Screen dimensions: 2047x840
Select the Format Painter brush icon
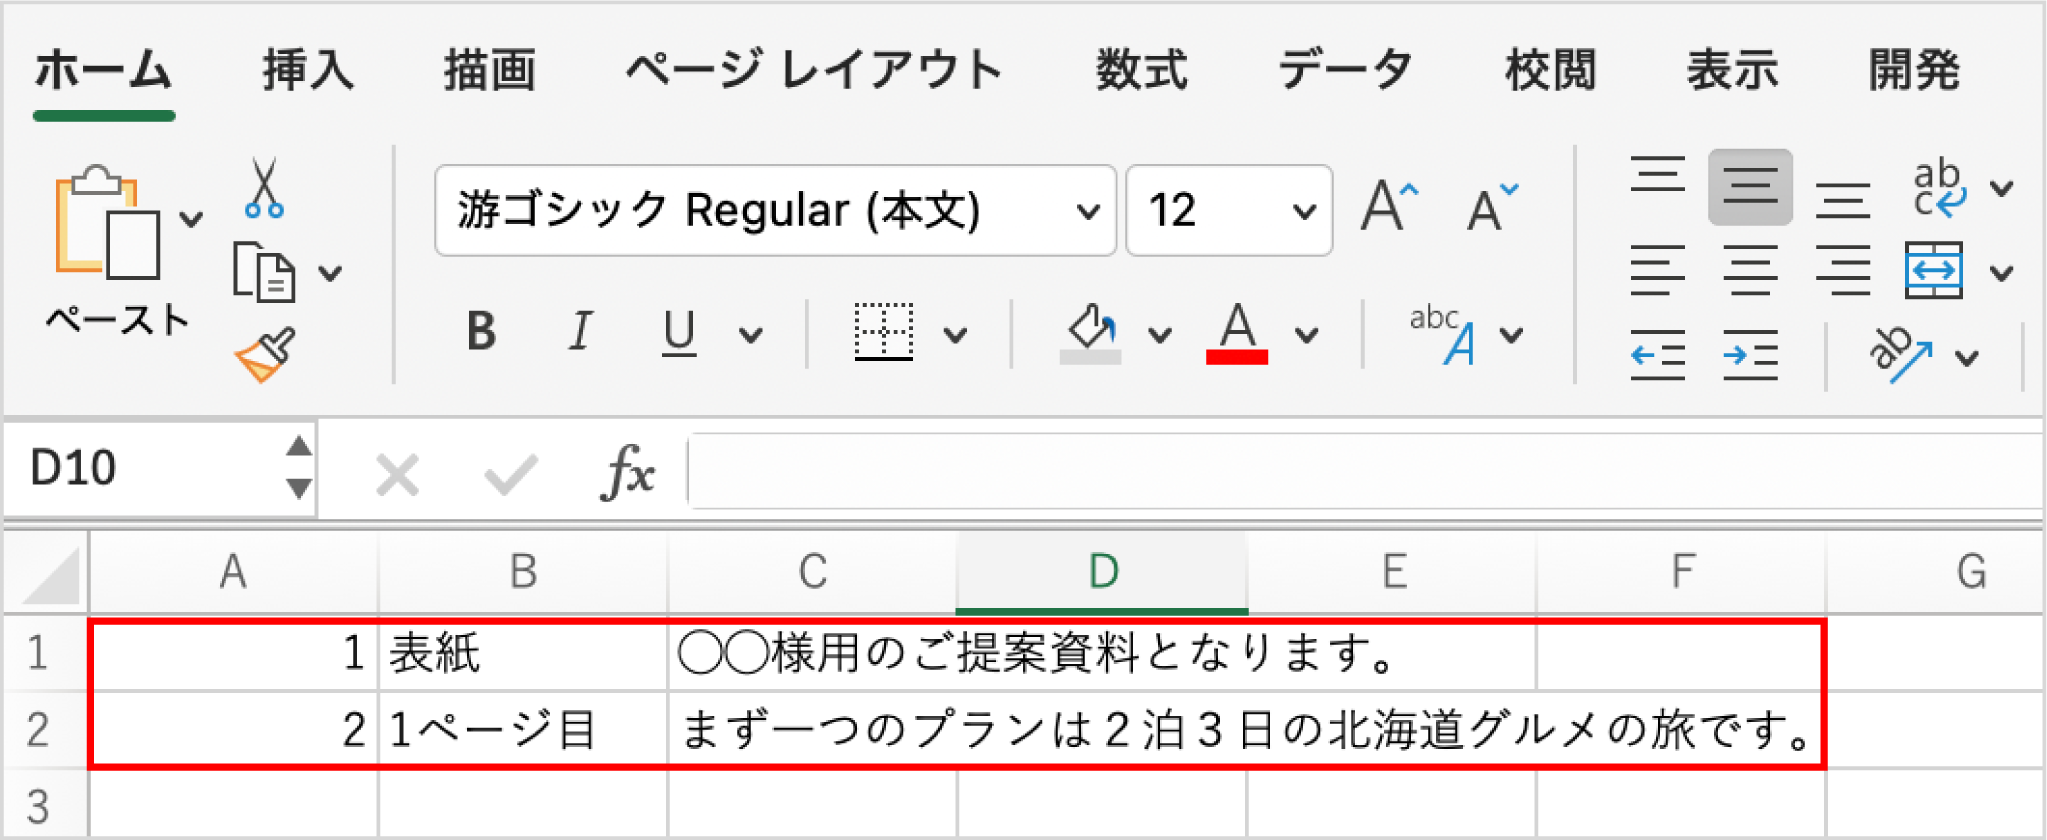[x=266, y=354]
